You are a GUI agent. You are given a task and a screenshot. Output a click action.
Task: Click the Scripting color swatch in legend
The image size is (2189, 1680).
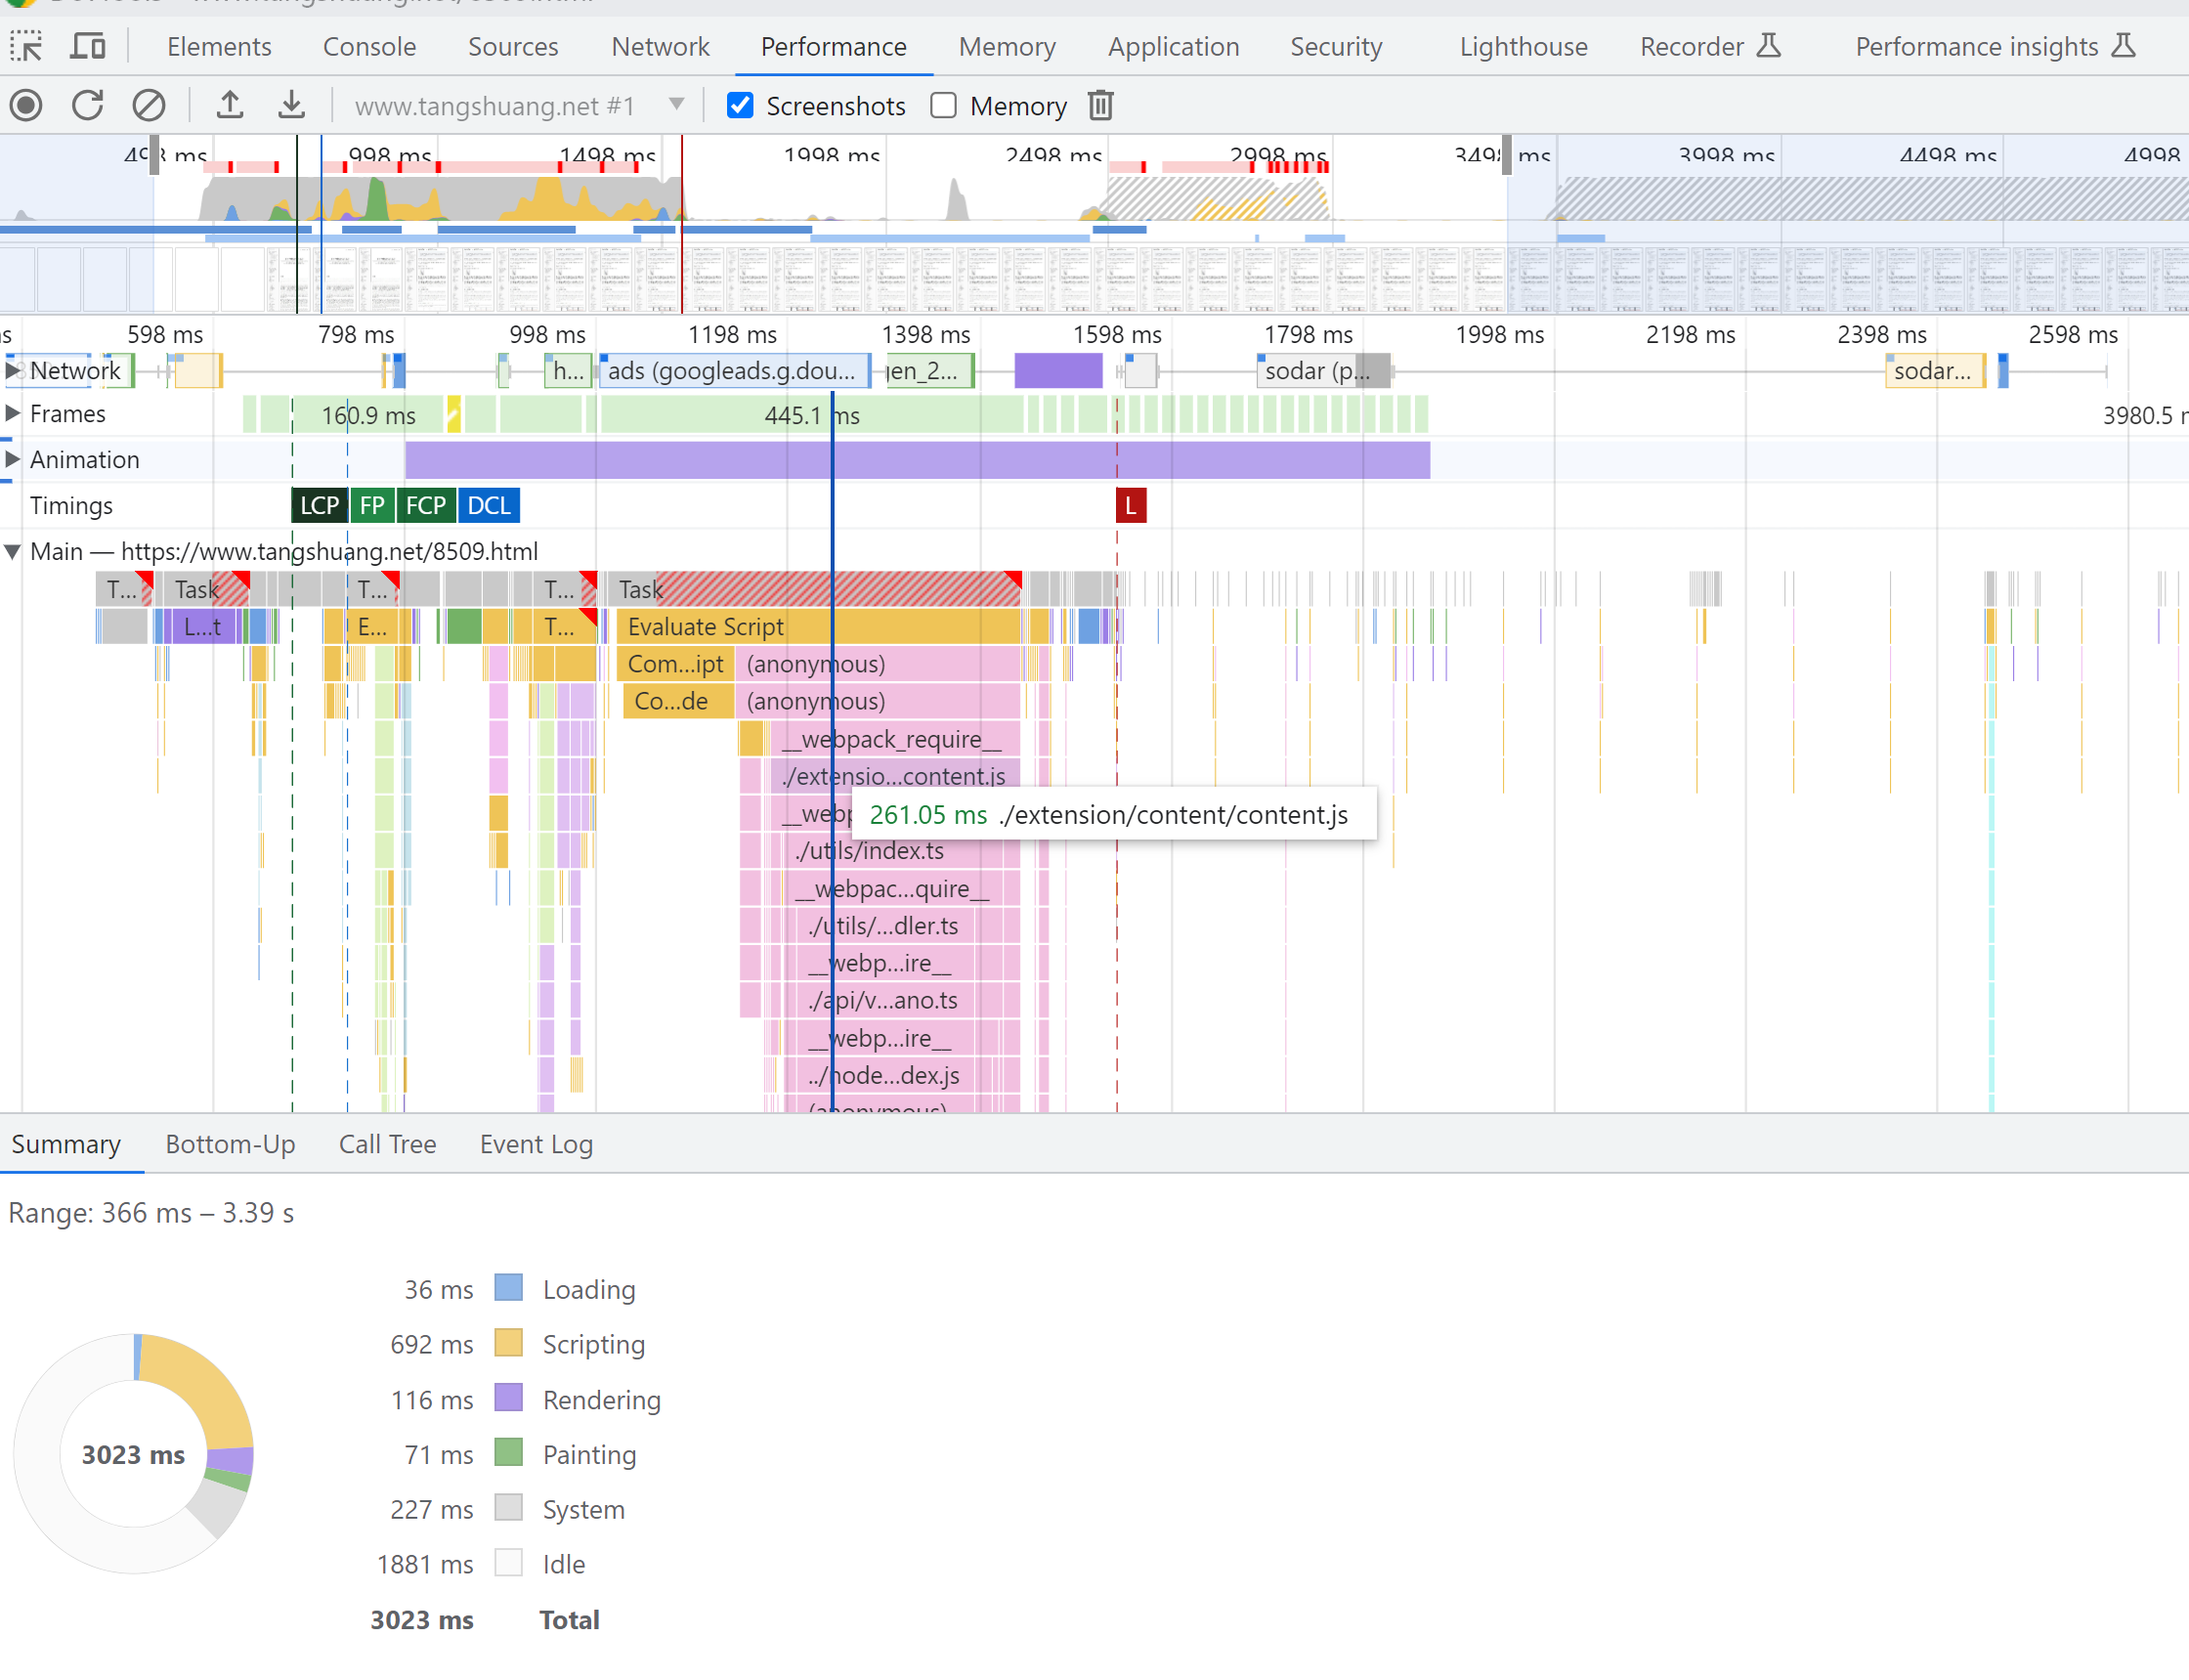click(509, 1343)
